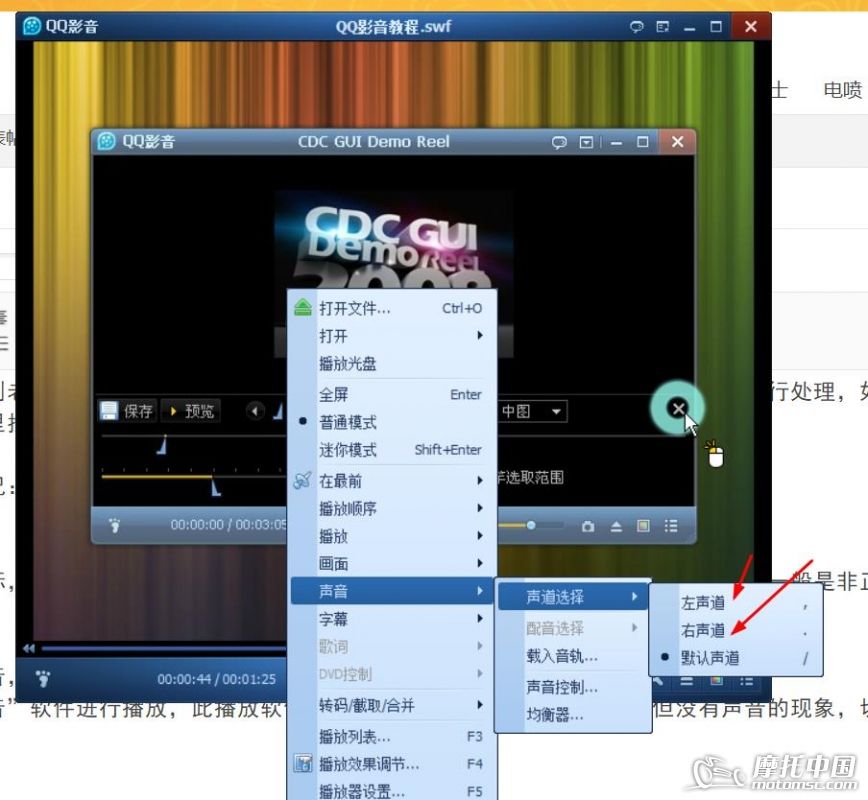Screen dimensions: 868x800
Task: Click the highlighted 声音 menu item
Action: point(392,591)
